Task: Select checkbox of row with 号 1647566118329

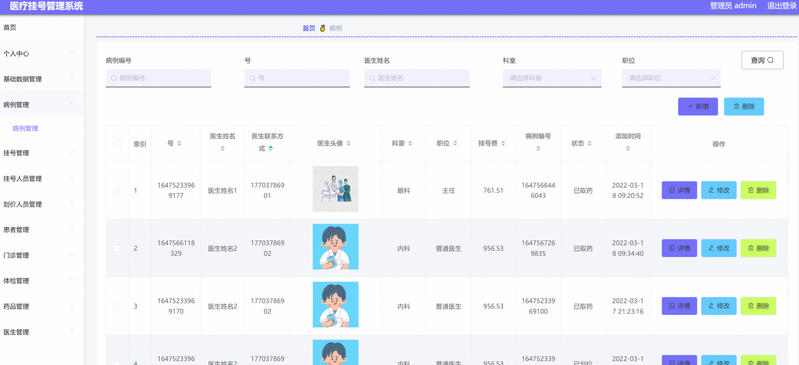Action: click(x=117, y=248)
